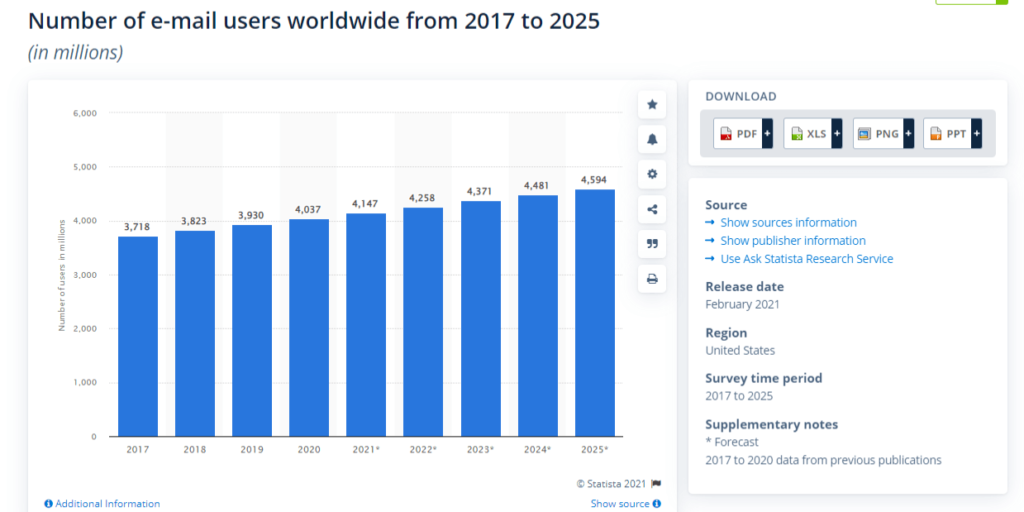Download the chart as PDF
This screenshot has width=1024, height=512.
[738, 134]
